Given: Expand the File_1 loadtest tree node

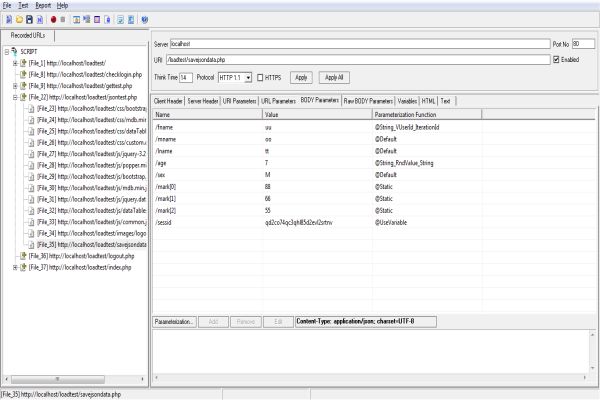Looking at the screenshot, I should tap(15, 63).
